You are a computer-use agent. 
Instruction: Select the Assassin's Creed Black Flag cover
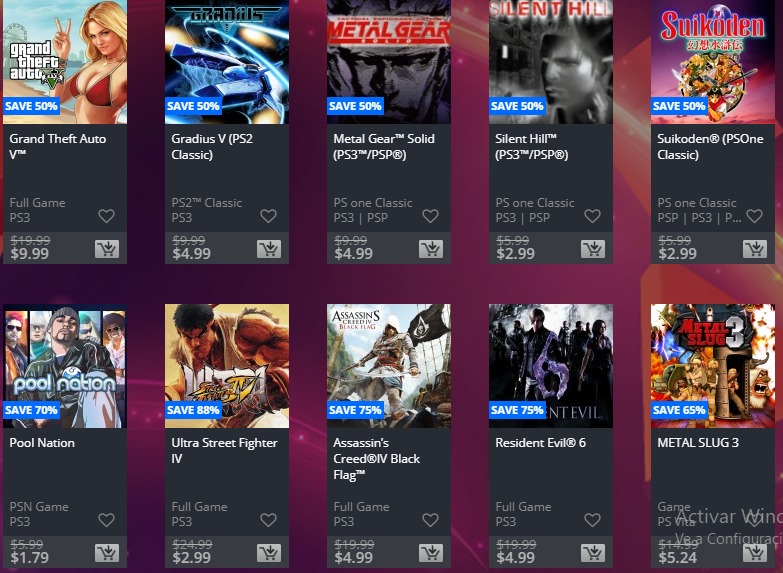click(389, 366)
